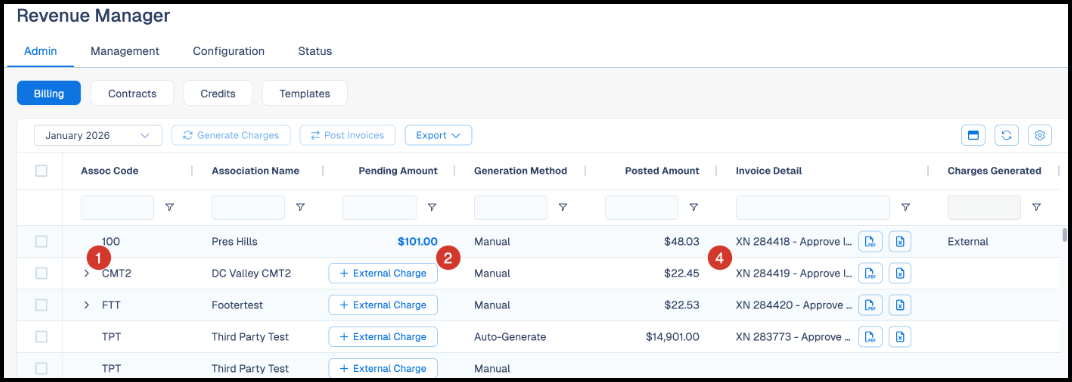
Task: Click the Generation Method filter icon
Action: (563, 207)
